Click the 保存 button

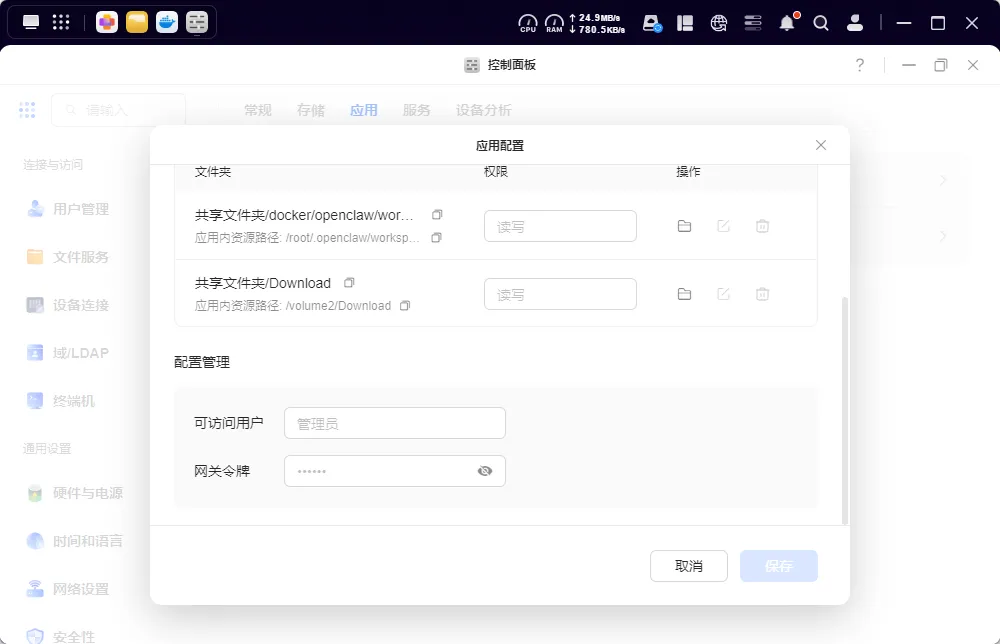(778, 566)
